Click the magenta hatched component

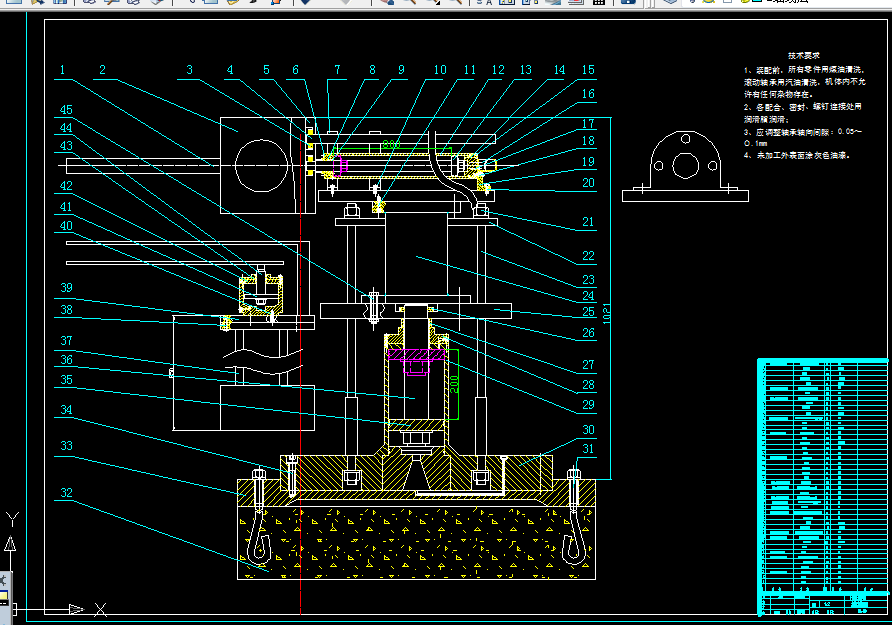(418, 354)
